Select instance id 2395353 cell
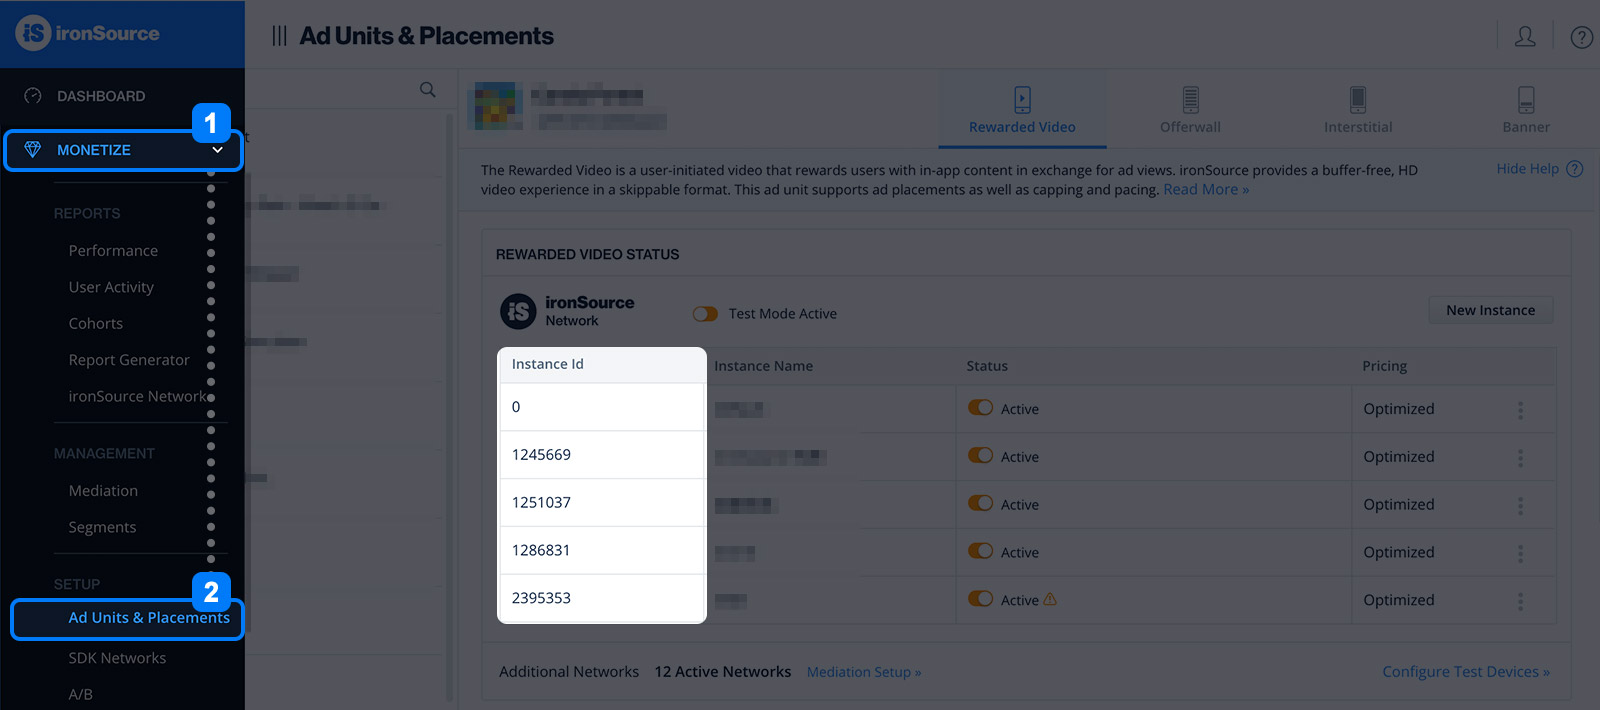The image size is (1600, 710). coord(602,598)
